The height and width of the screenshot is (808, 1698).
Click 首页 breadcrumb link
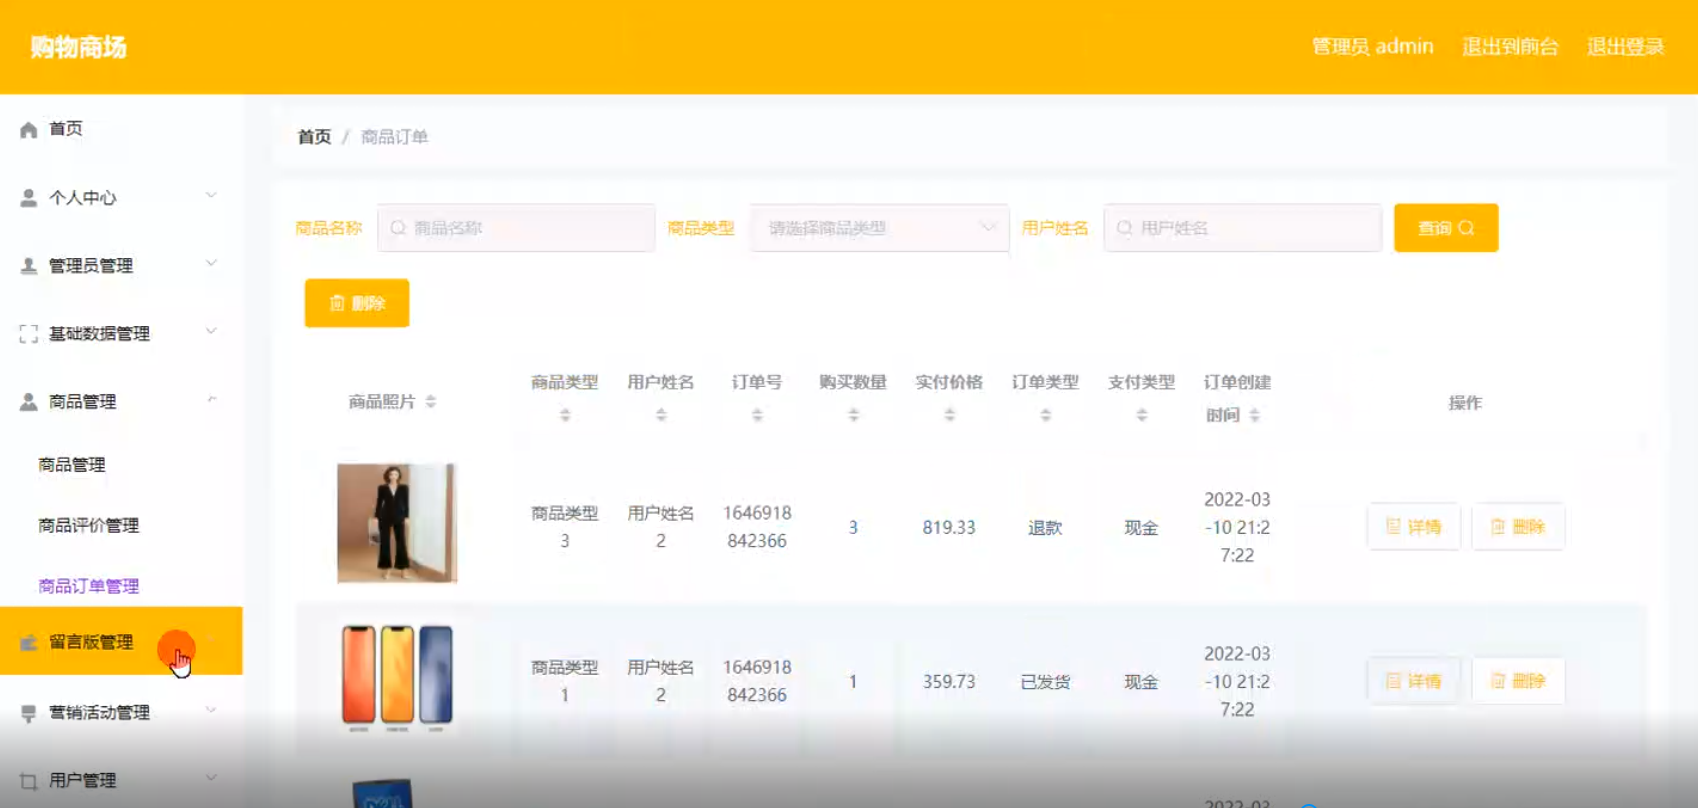314,137
